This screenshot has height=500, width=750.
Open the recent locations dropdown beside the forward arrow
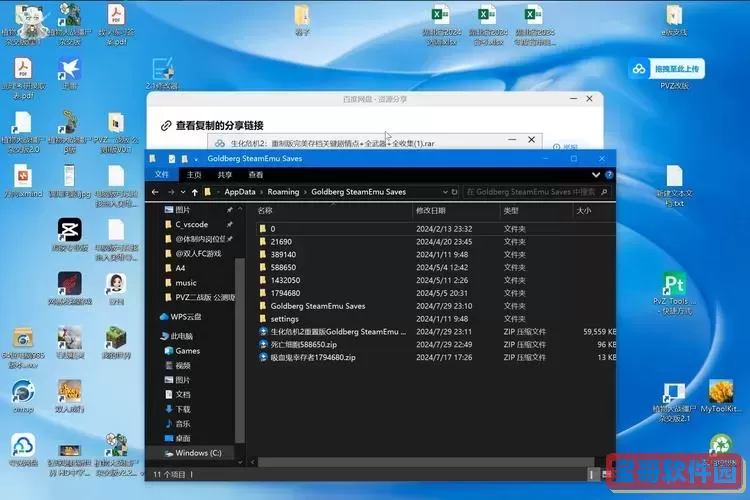pos(183,192)
